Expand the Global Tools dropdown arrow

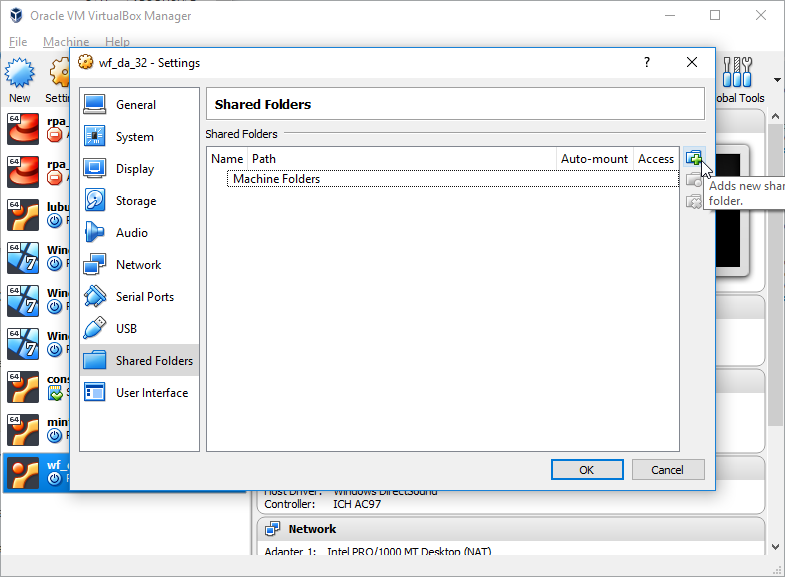pyautogui.click(x=777, y=80)
